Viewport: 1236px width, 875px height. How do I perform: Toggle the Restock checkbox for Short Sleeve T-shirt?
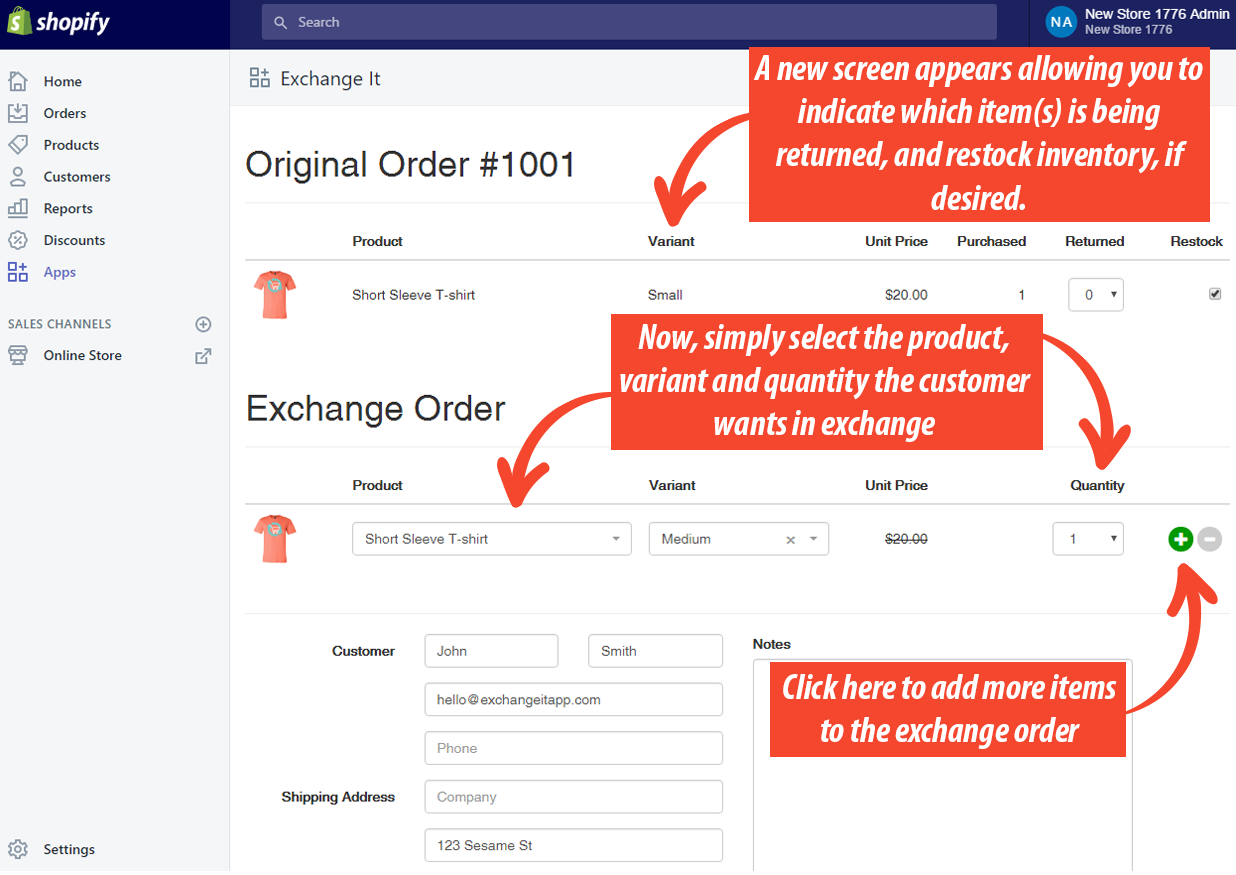(x=1215, y=293)
